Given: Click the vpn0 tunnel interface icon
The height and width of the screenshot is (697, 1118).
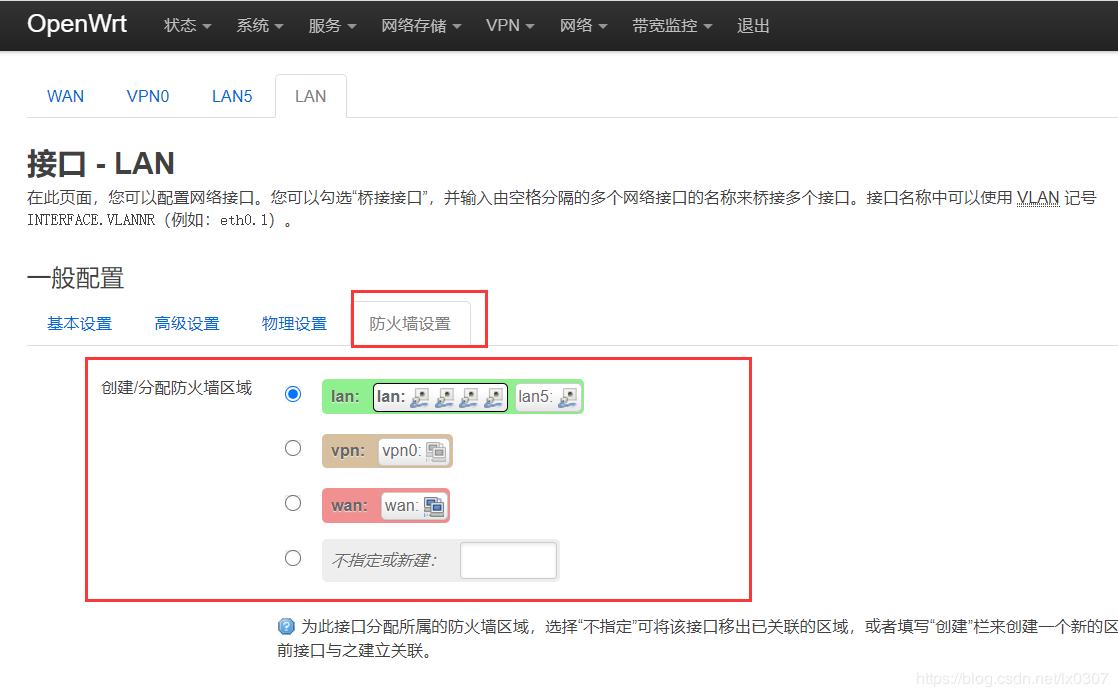Looking at the screenshot, I should pos(434,450).
